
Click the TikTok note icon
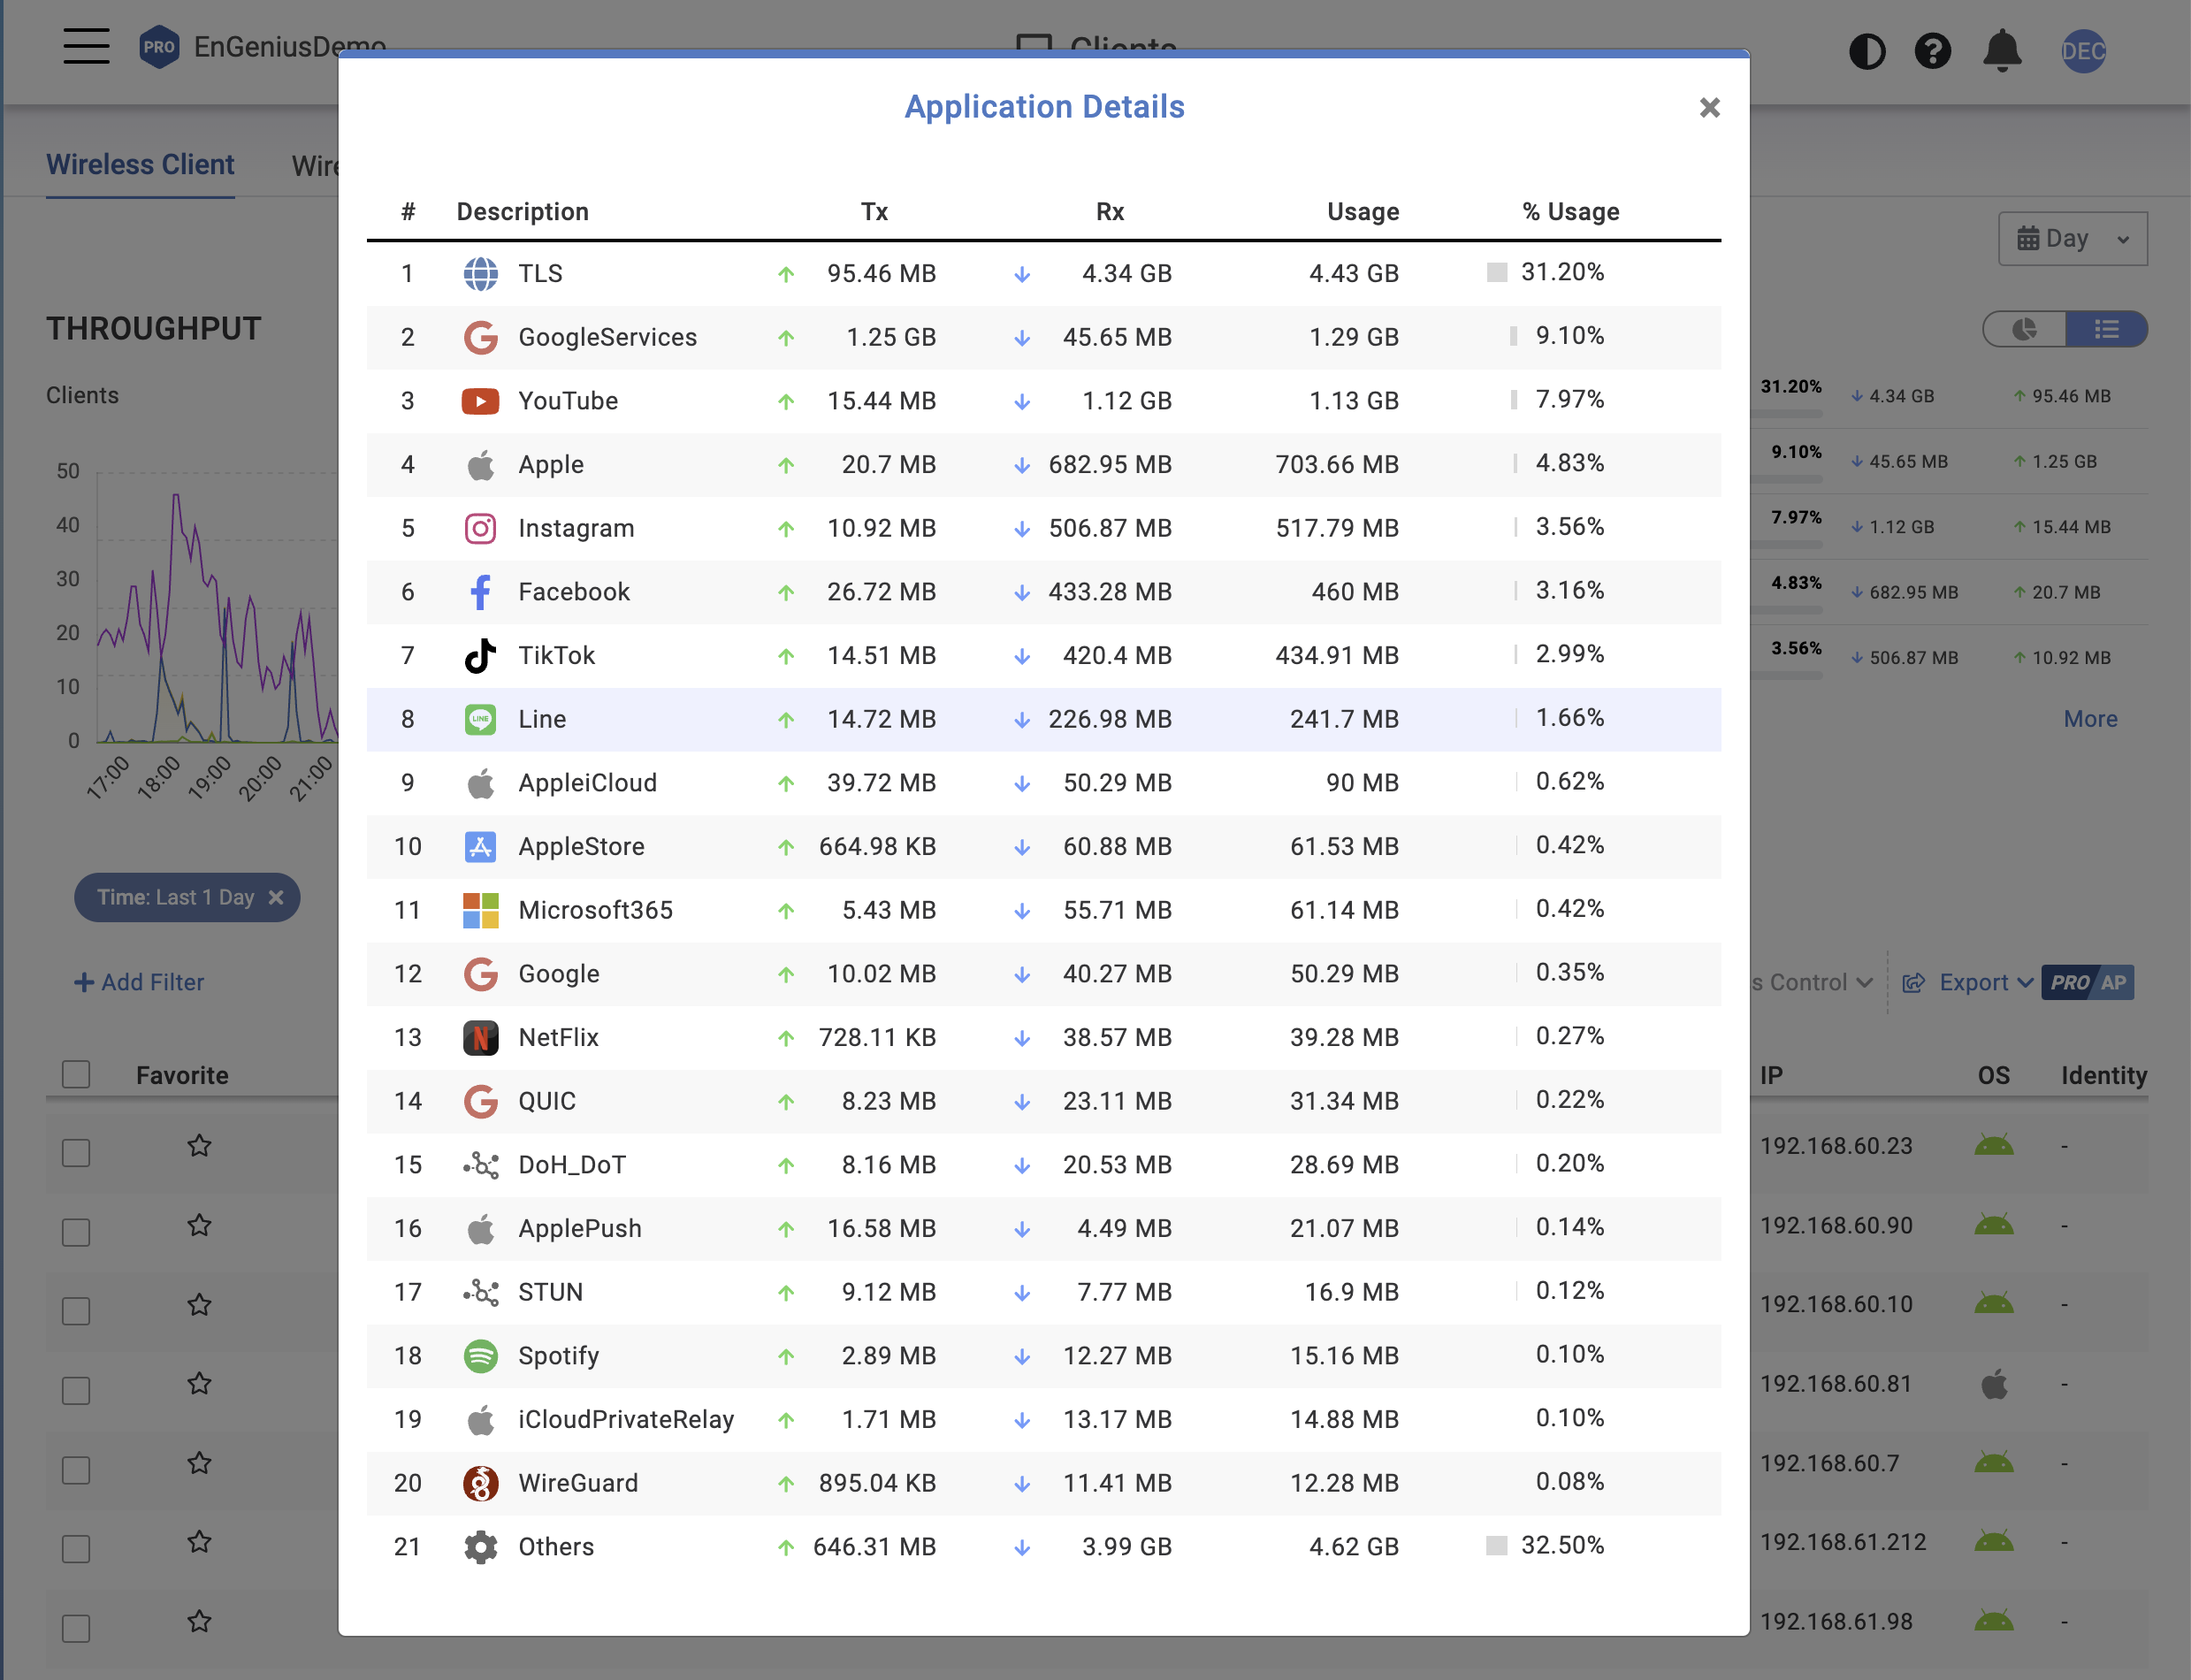click(480, 656)
